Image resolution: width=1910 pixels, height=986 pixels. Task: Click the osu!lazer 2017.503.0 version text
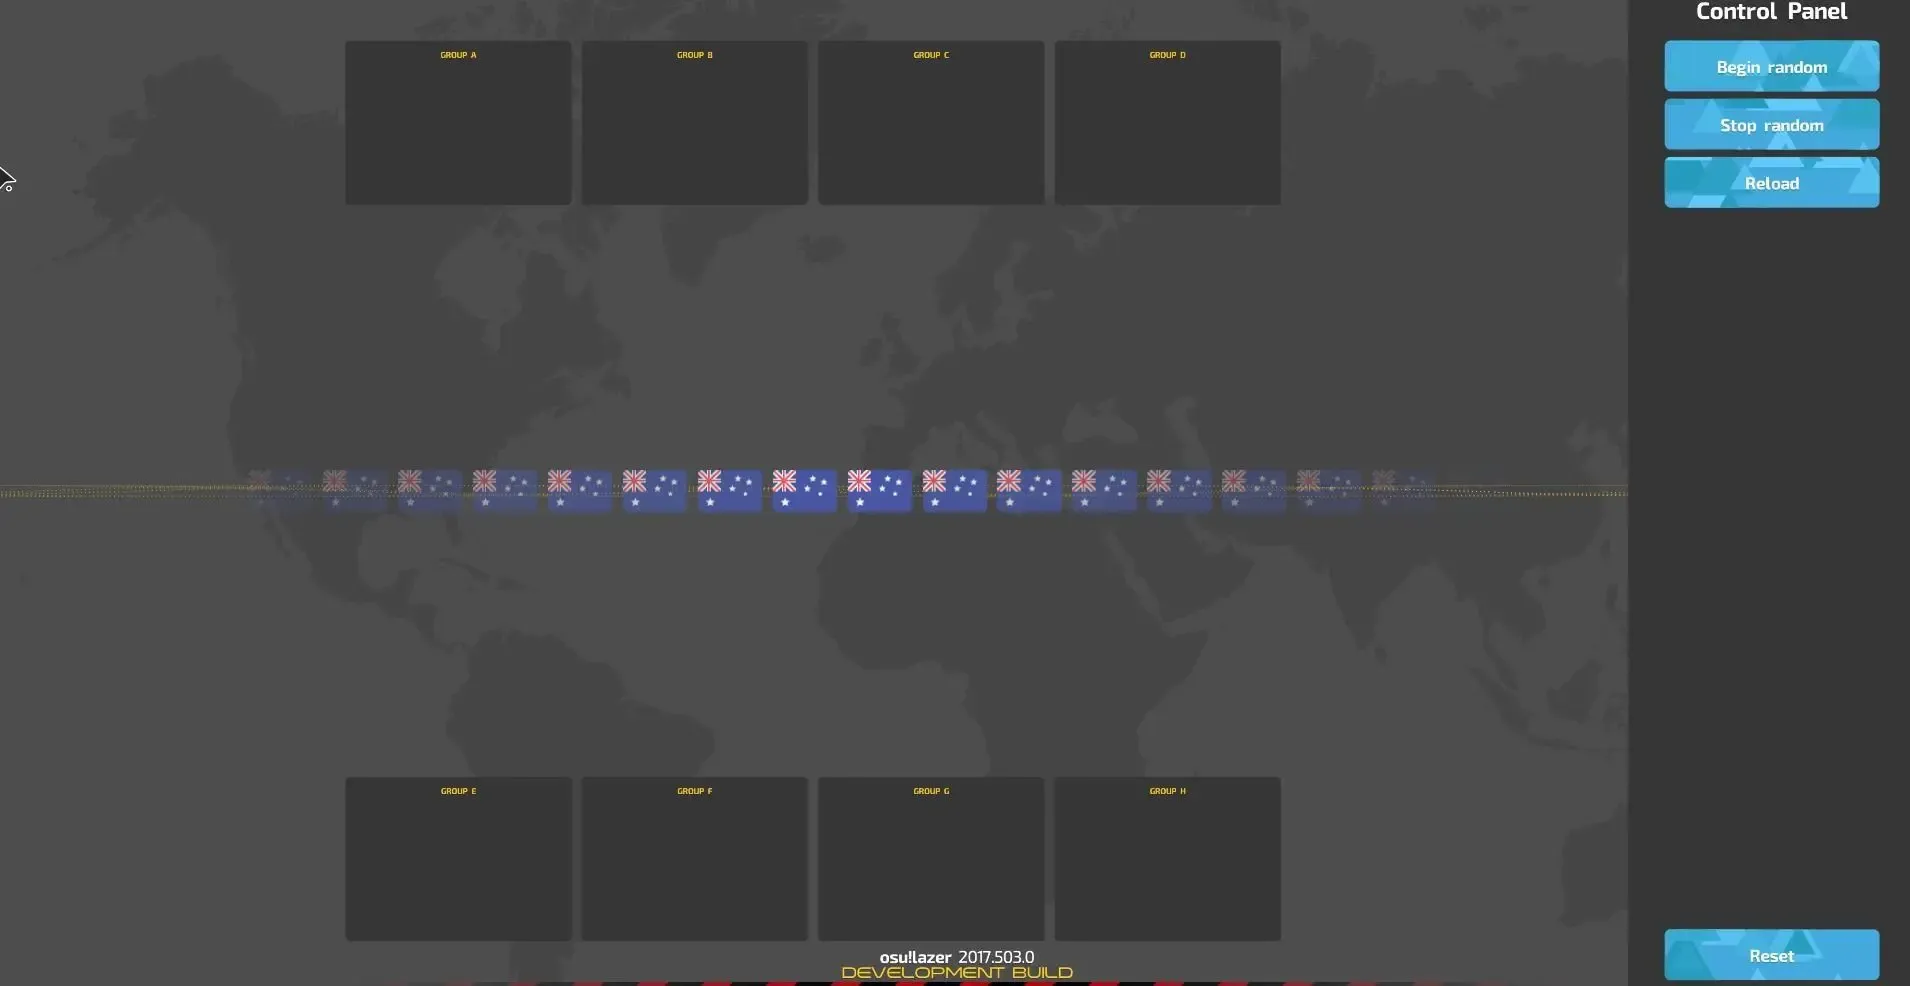956,957
